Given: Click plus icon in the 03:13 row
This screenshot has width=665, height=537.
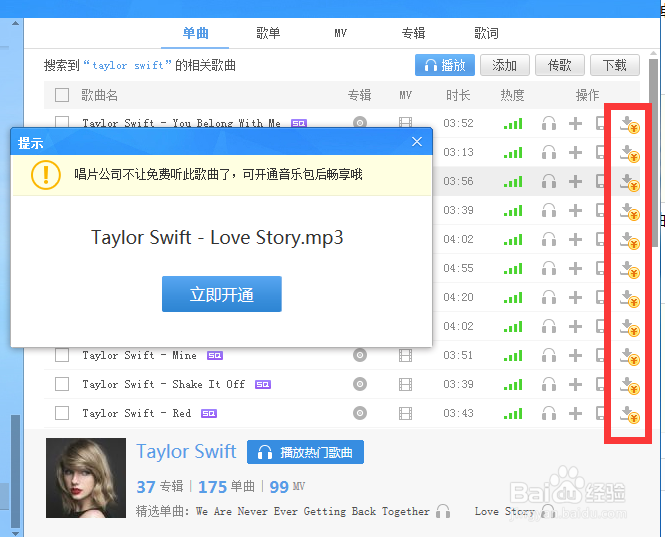Looking at the screenshot, I should pyautogui.click(x=575, y=152).
